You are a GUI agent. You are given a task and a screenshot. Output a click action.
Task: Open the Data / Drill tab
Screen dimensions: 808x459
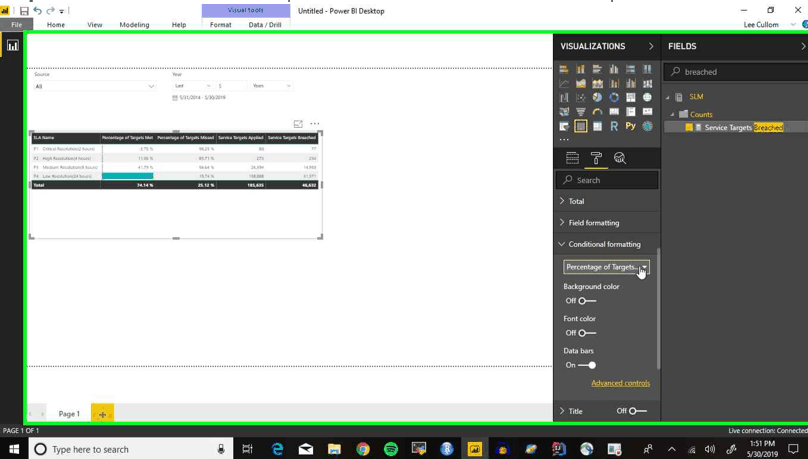(265, 25)
